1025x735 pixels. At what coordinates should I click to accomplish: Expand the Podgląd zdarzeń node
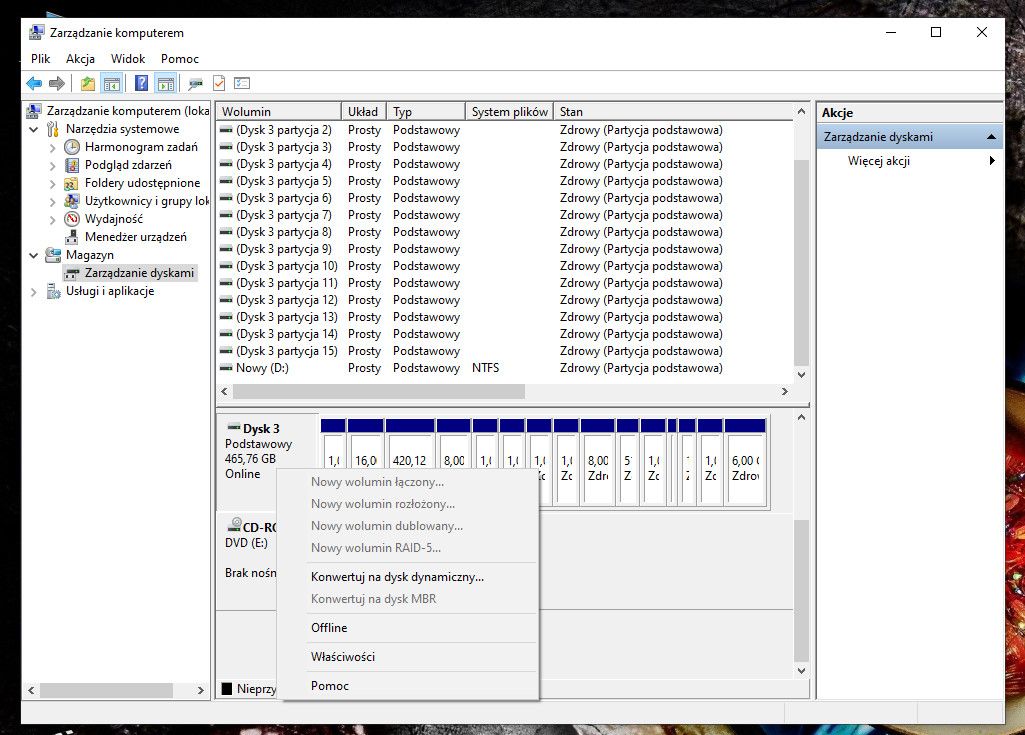(53, 165)
